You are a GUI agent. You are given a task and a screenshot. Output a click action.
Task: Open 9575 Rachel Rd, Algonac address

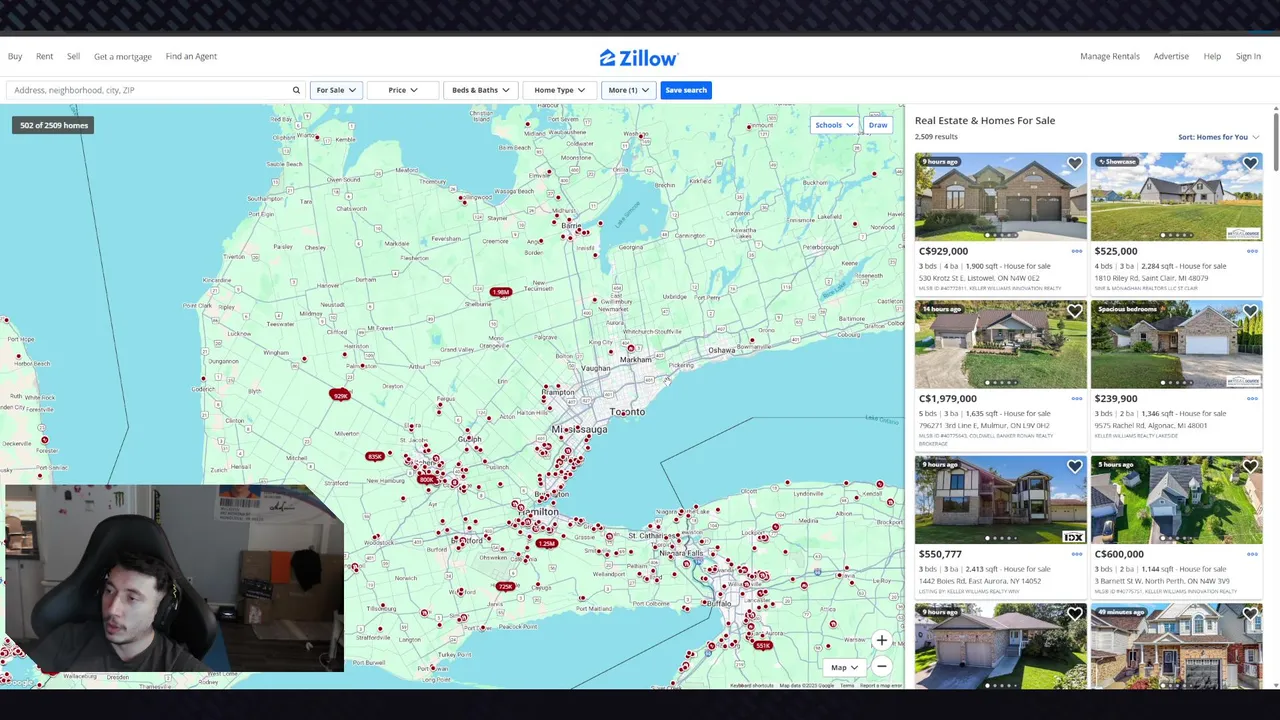pos(1150,425)
